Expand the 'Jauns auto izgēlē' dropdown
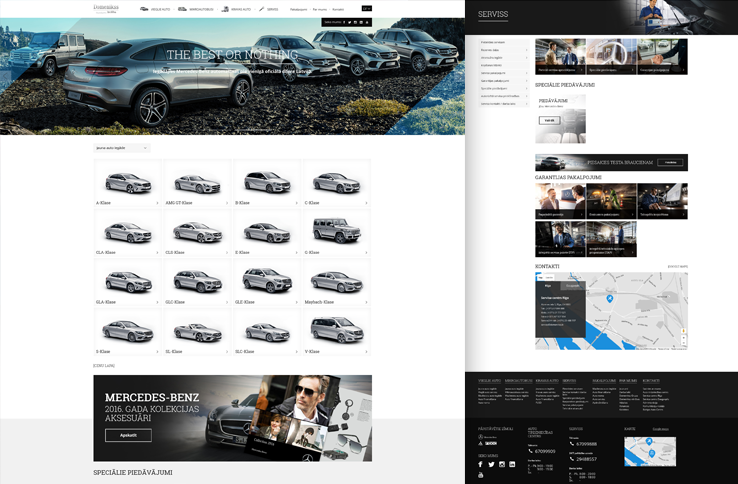This screenshot has height=484, width=738. [122, 147]
